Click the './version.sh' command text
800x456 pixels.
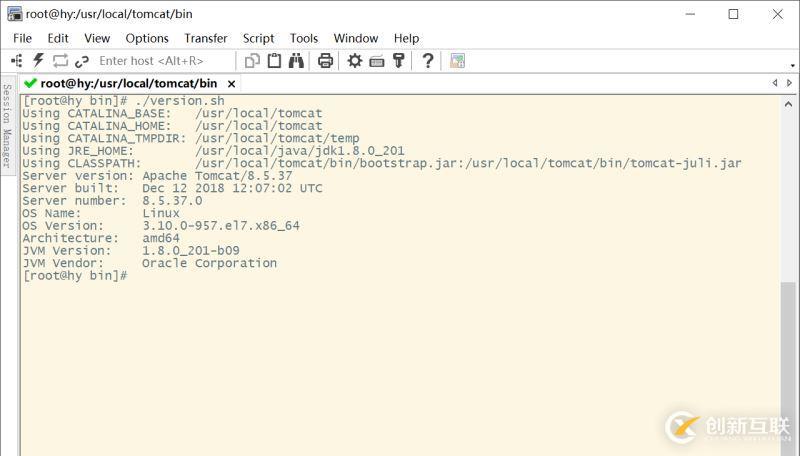(x=180, y=100)
